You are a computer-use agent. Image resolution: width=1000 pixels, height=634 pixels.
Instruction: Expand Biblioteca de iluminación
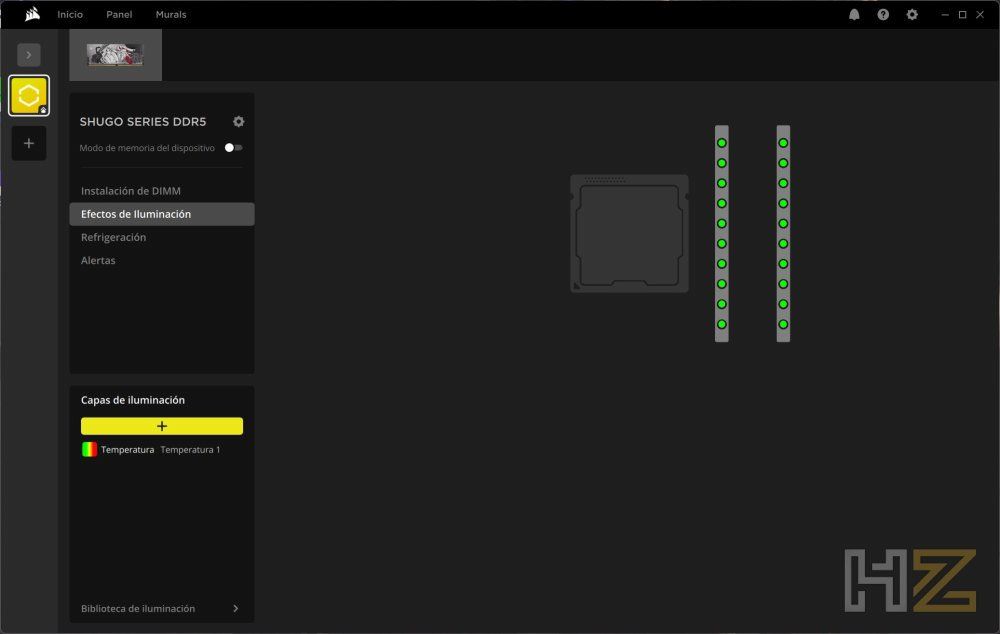162,608
